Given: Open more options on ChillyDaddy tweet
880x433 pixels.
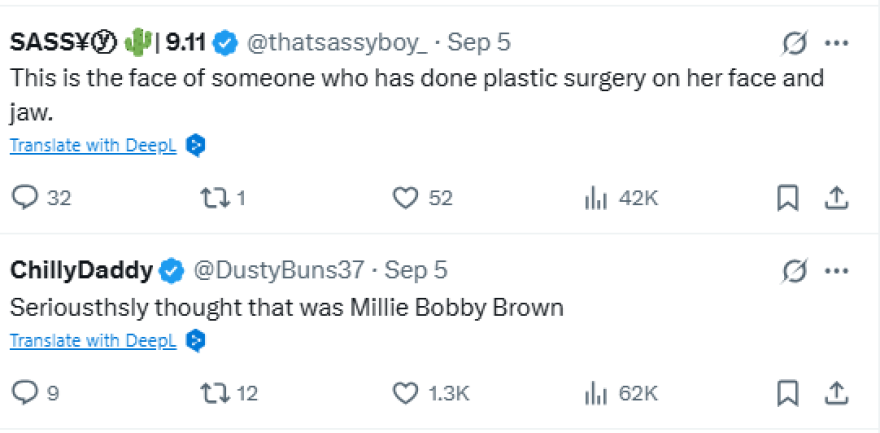Looking at the screenshot, I should (x=837, y=271).
